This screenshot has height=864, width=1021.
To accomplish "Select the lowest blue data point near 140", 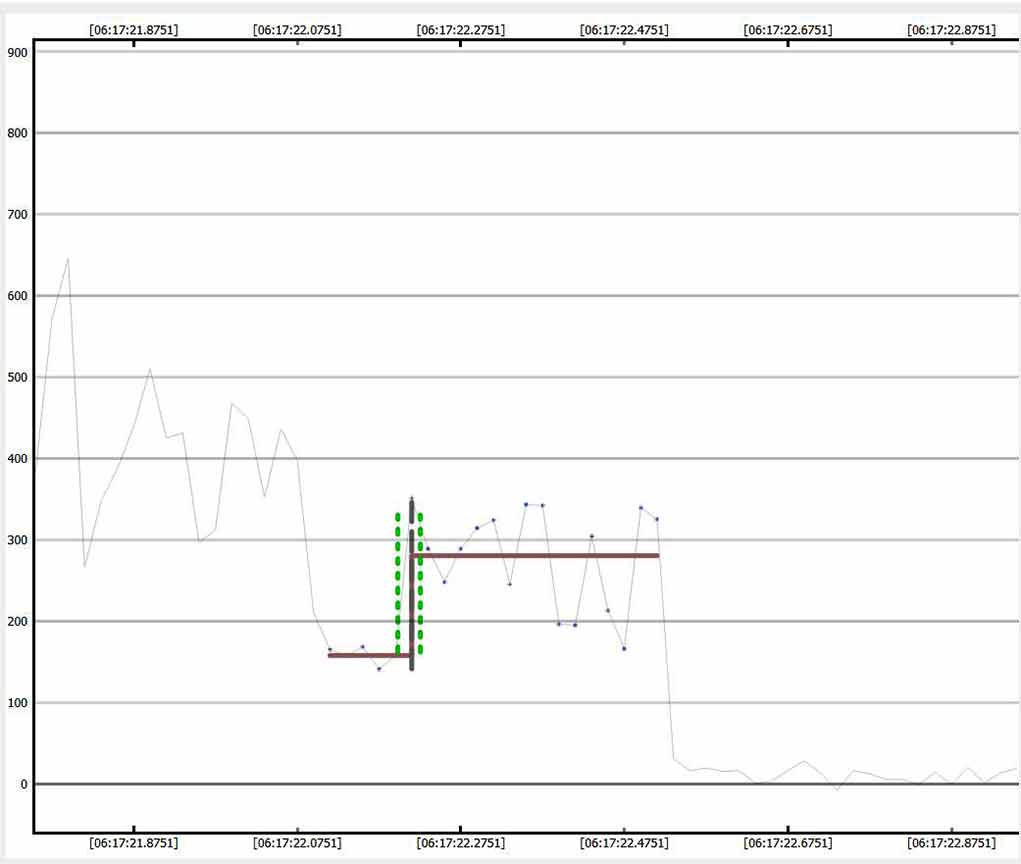I will click(x=379, y=669).
